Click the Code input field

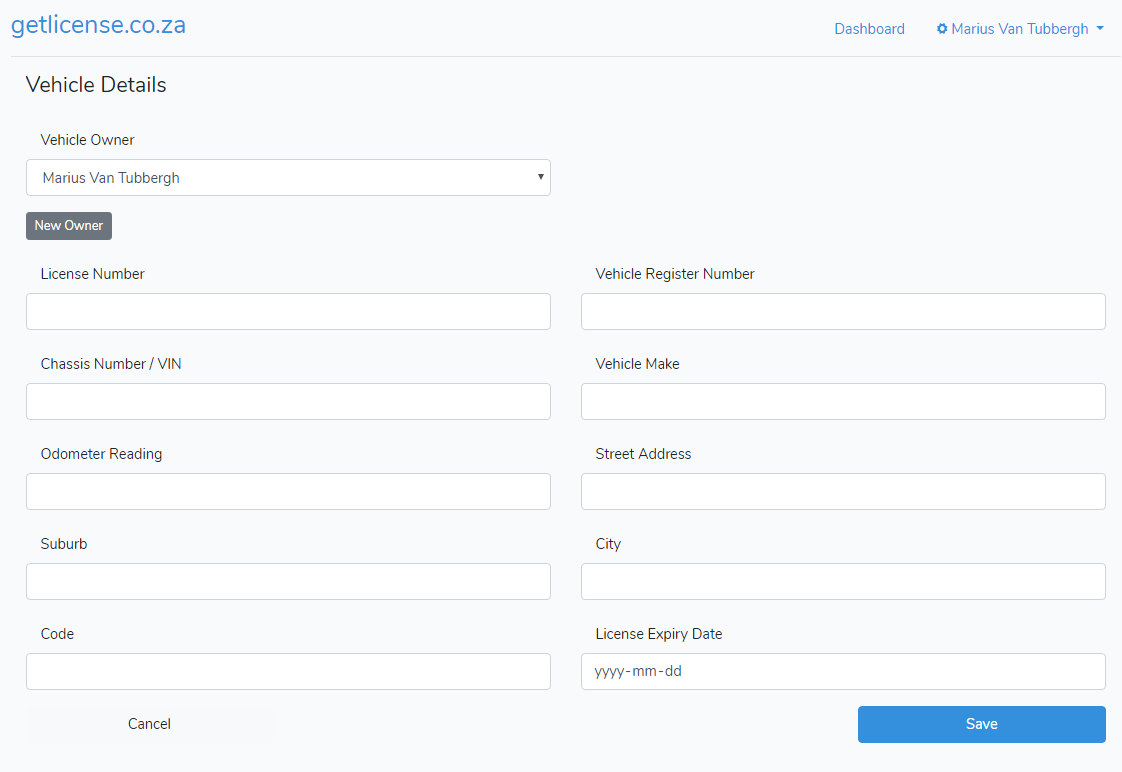288,671
